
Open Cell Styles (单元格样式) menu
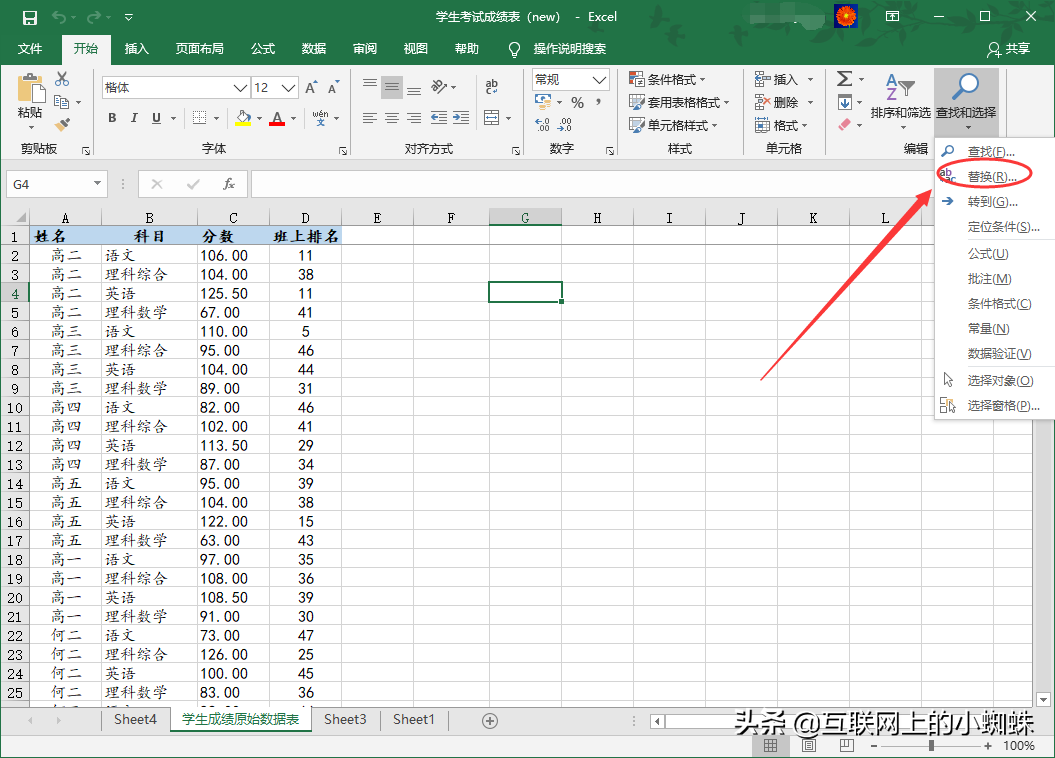673,126
